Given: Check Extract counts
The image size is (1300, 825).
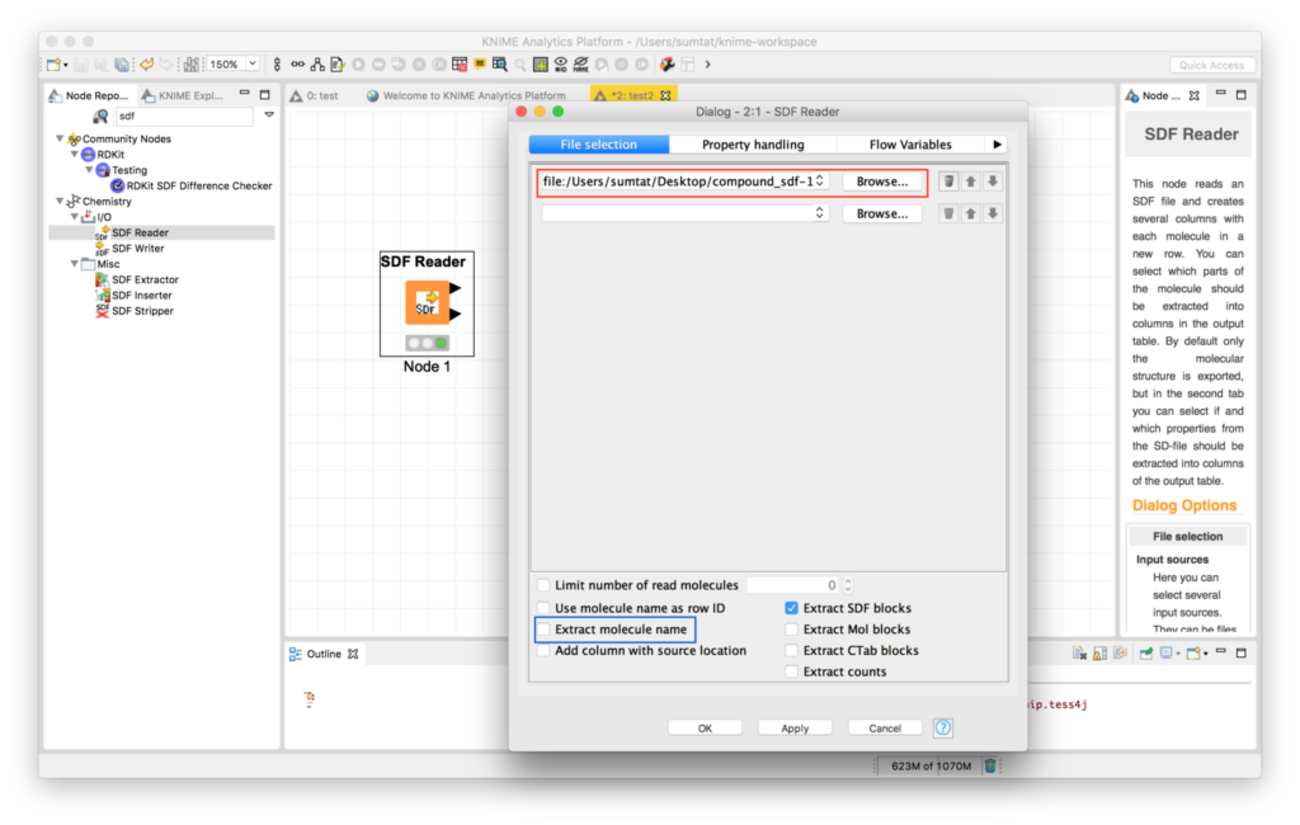Looking at the screenshot, I should pyautogui.click(x=791, y=672).
